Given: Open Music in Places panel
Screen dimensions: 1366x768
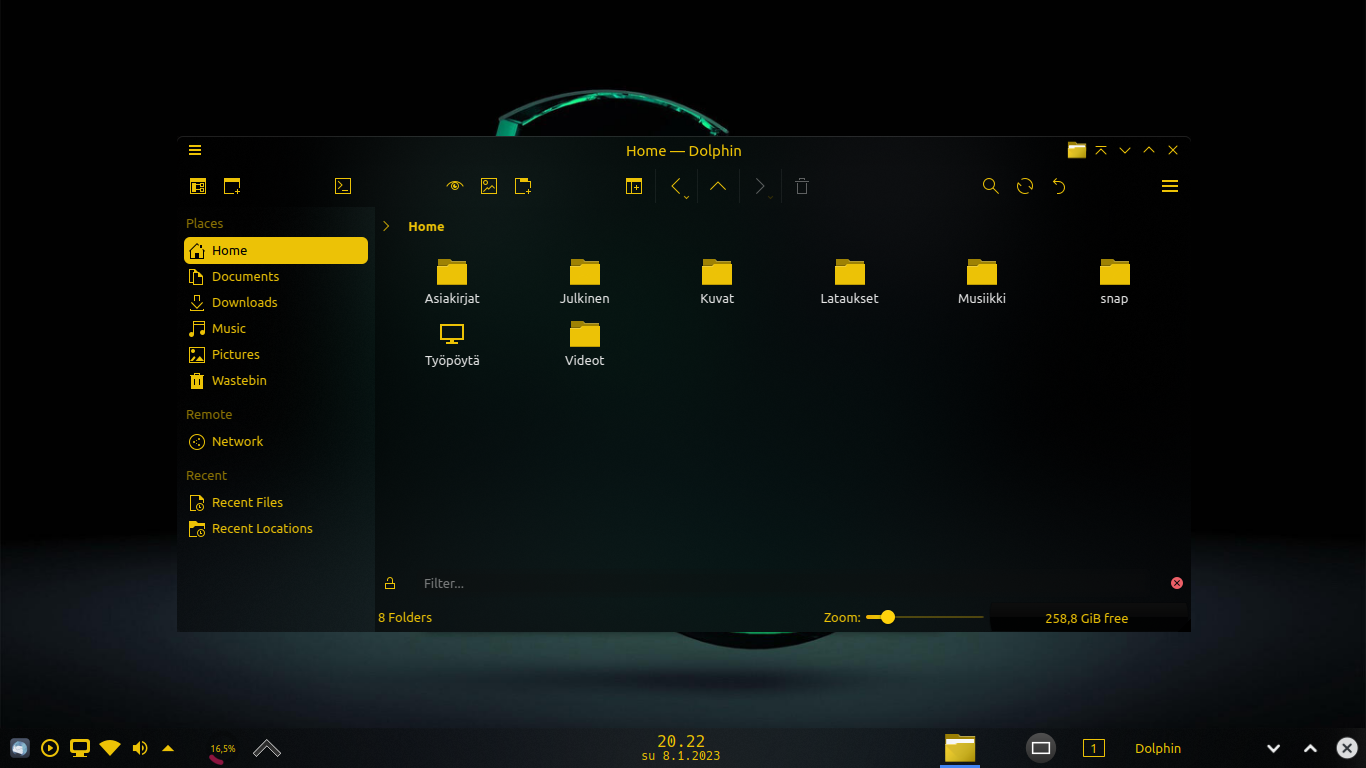Looking at the screenshot, I should click(x=276, y=329).
